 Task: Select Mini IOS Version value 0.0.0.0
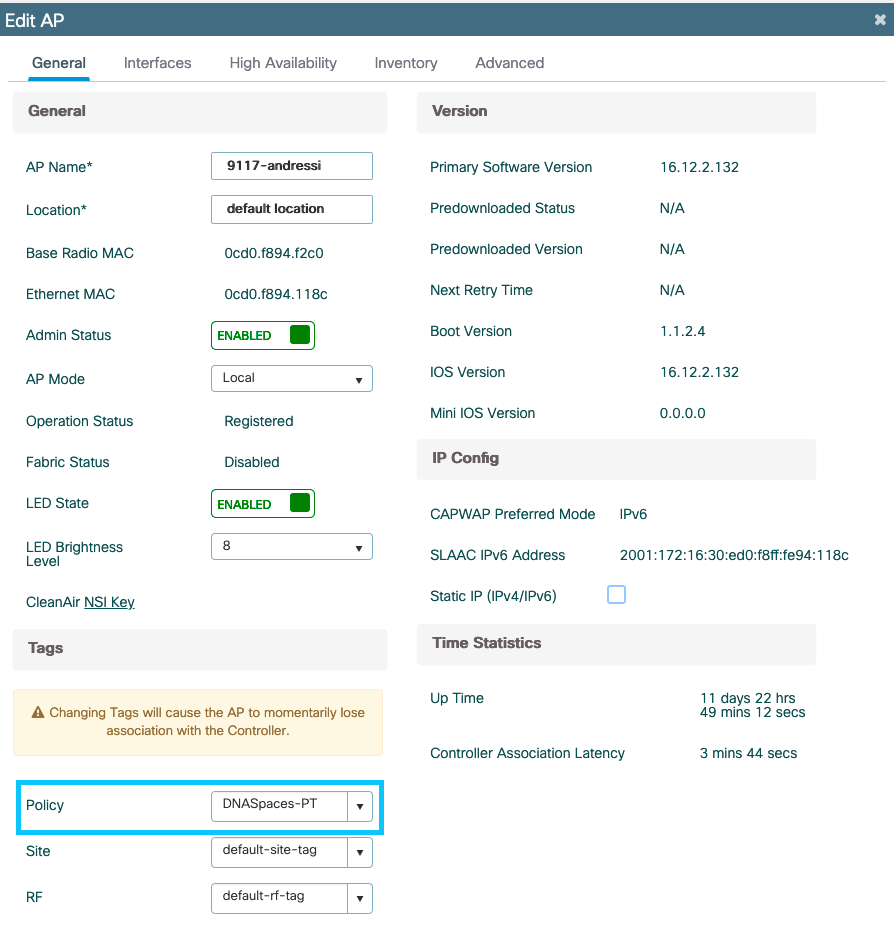(683, 413)
